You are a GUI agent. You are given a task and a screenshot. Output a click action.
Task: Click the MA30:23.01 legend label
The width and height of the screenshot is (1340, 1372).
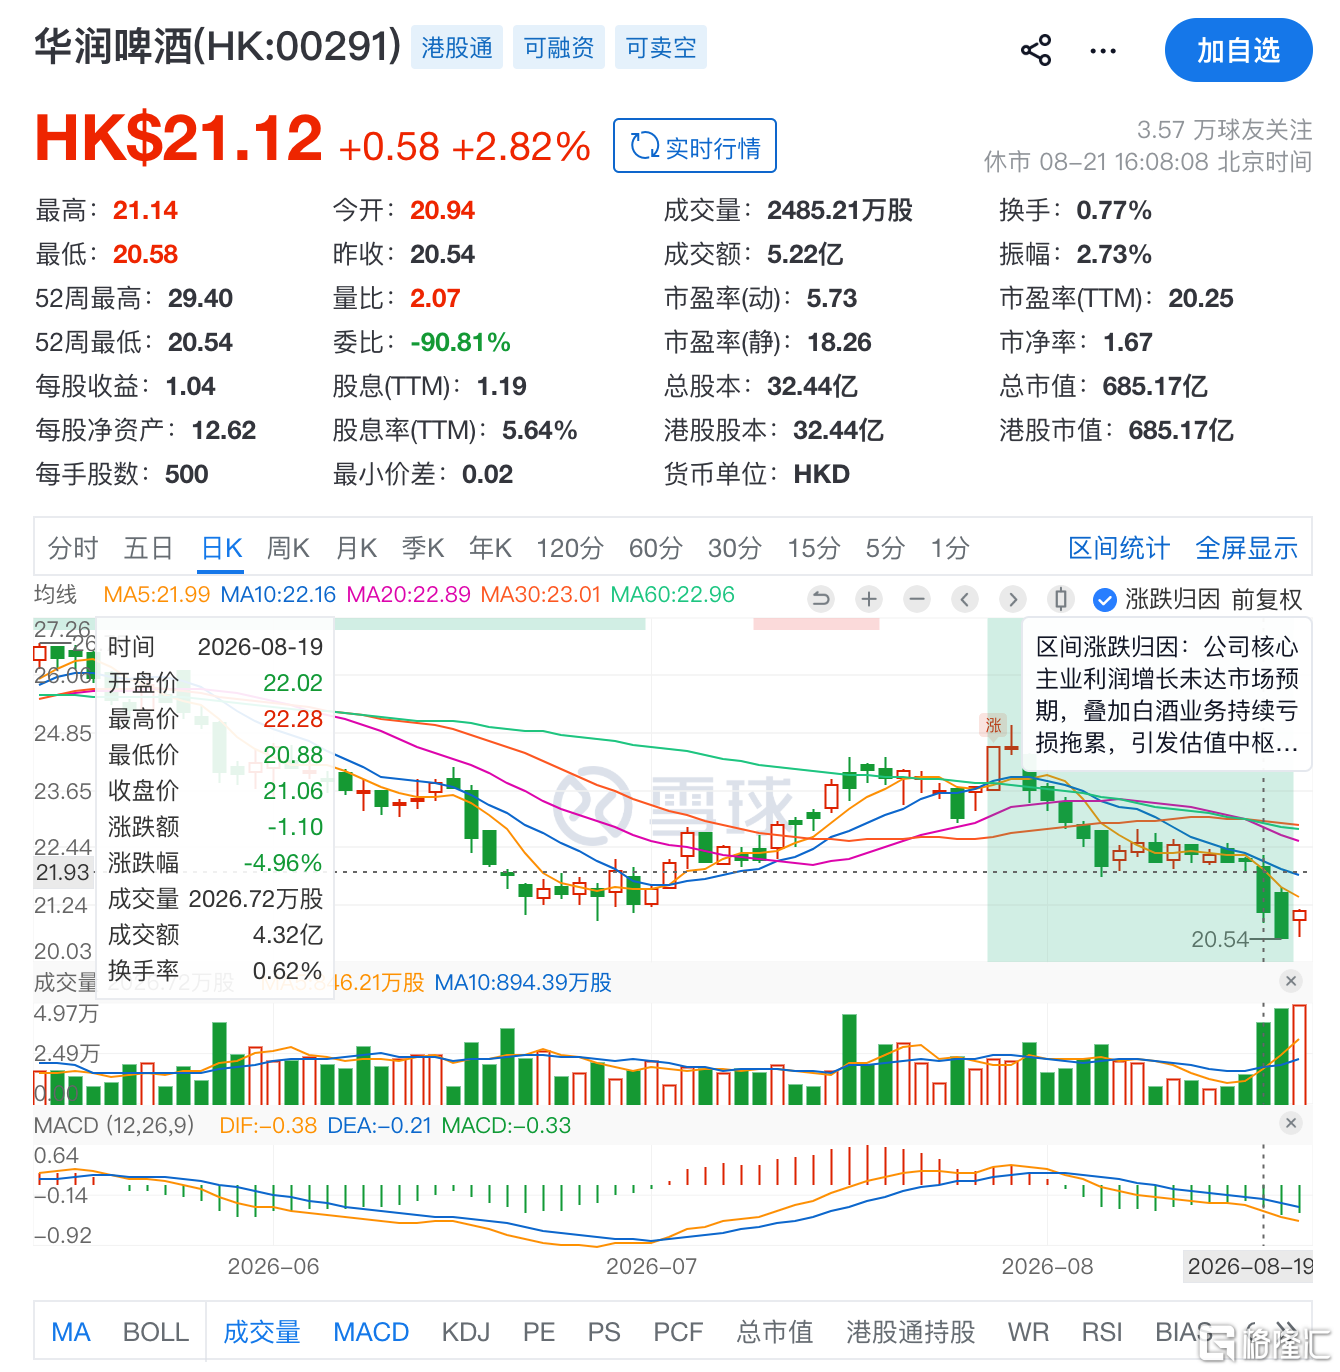(x=540, y=594)
